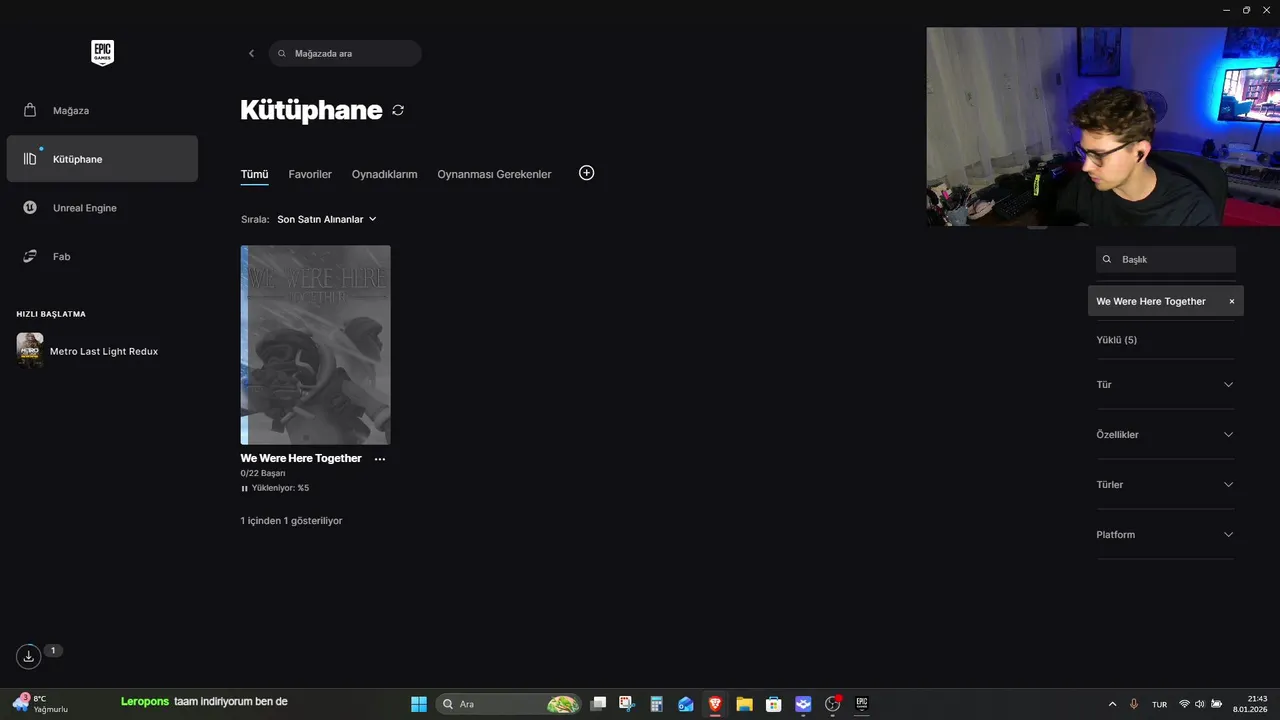
Task: Open Microsoft Store from the taskbar
Action: [x=773, y=704]
